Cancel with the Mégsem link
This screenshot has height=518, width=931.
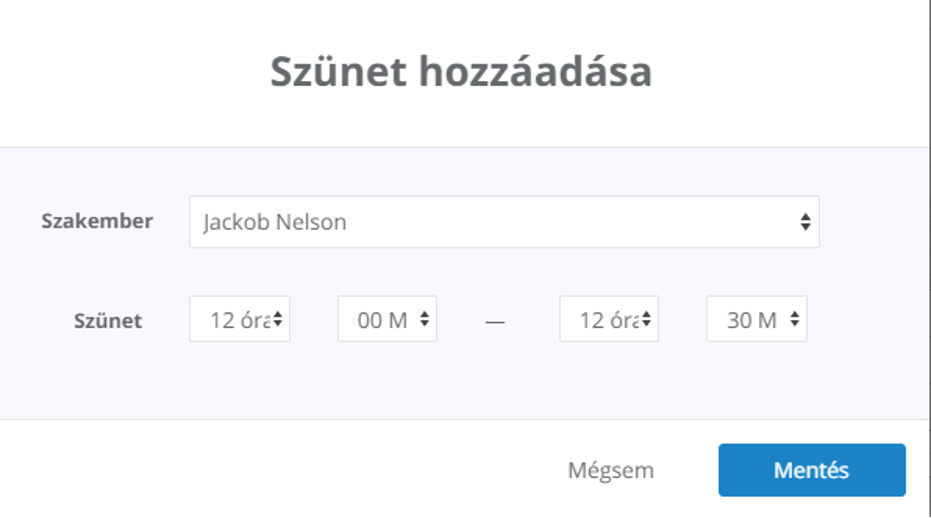tap(611, 470)
